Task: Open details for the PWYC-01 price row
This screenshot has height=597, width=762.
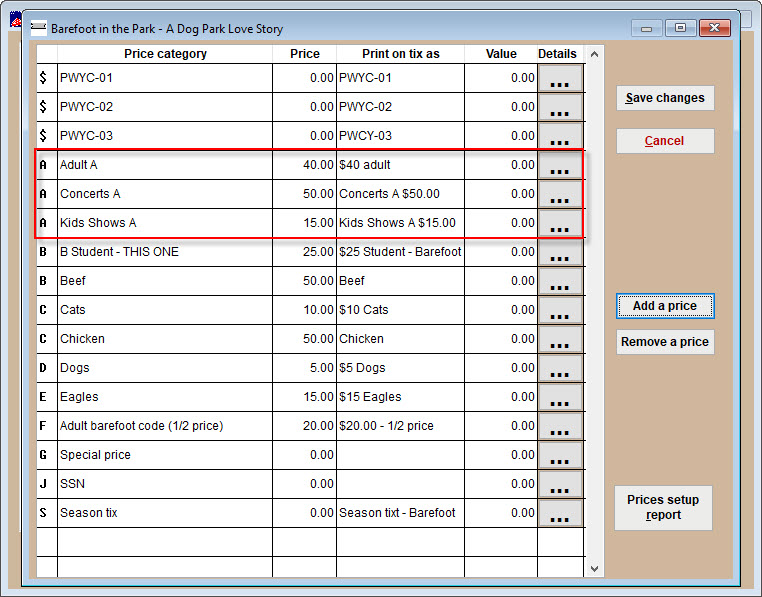Action: pos(559,79)
